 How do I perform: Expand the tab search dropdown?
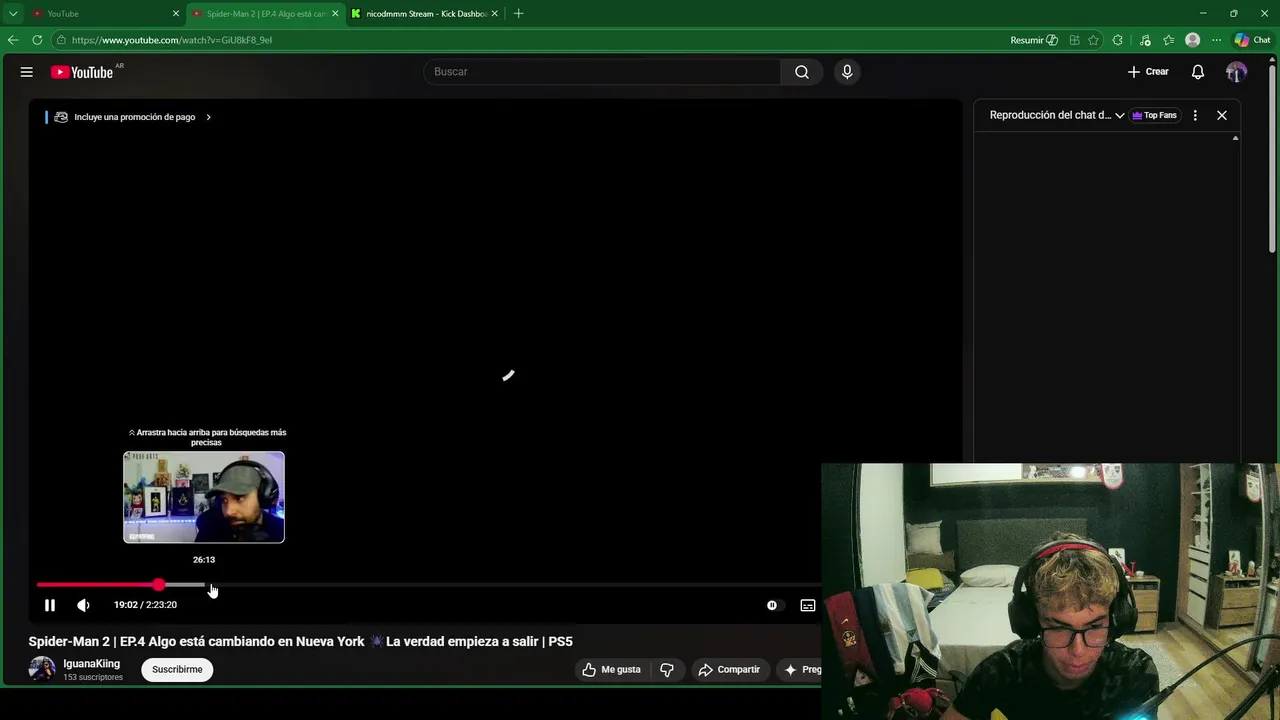point(13,14)
